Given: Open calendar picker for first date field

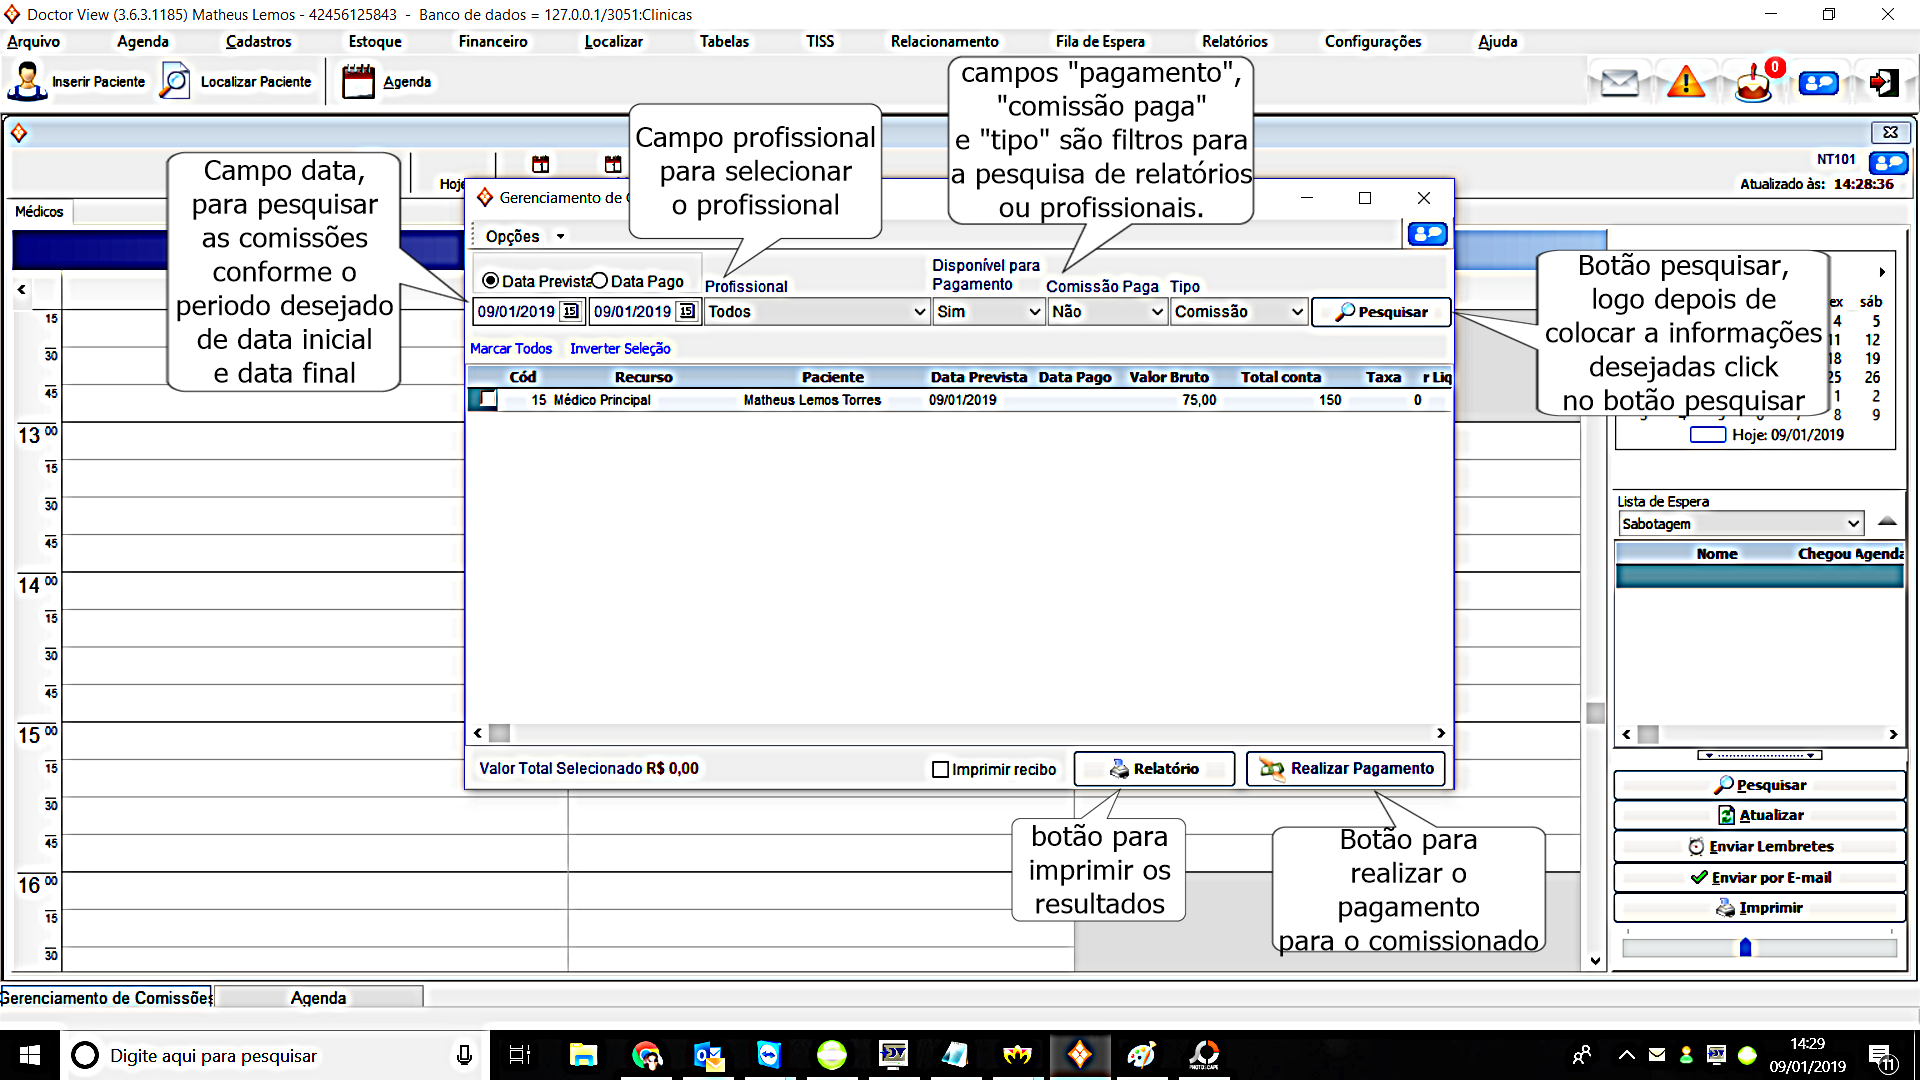Looking at the screenshot, I should click(x=570, y=312).
